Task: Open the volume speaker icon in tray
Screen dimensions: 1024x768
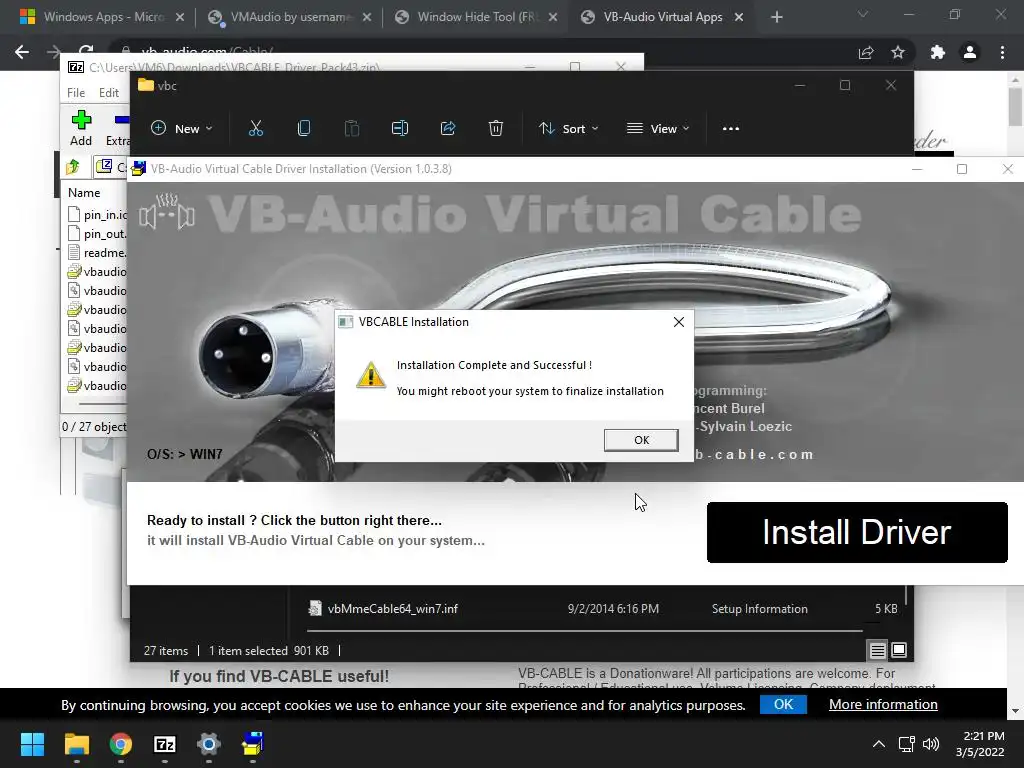Action: pos(931,744)
